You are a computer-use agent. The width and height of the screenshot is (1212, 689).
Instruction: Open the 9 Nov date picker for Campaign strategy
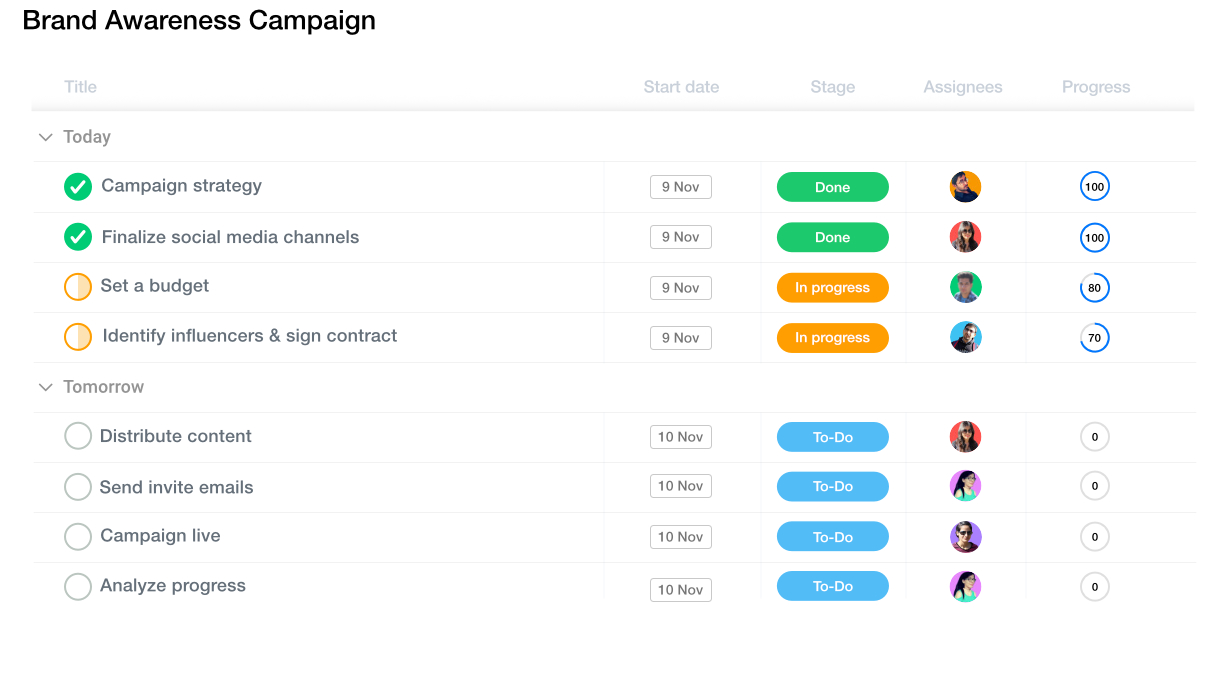point(680,187)
